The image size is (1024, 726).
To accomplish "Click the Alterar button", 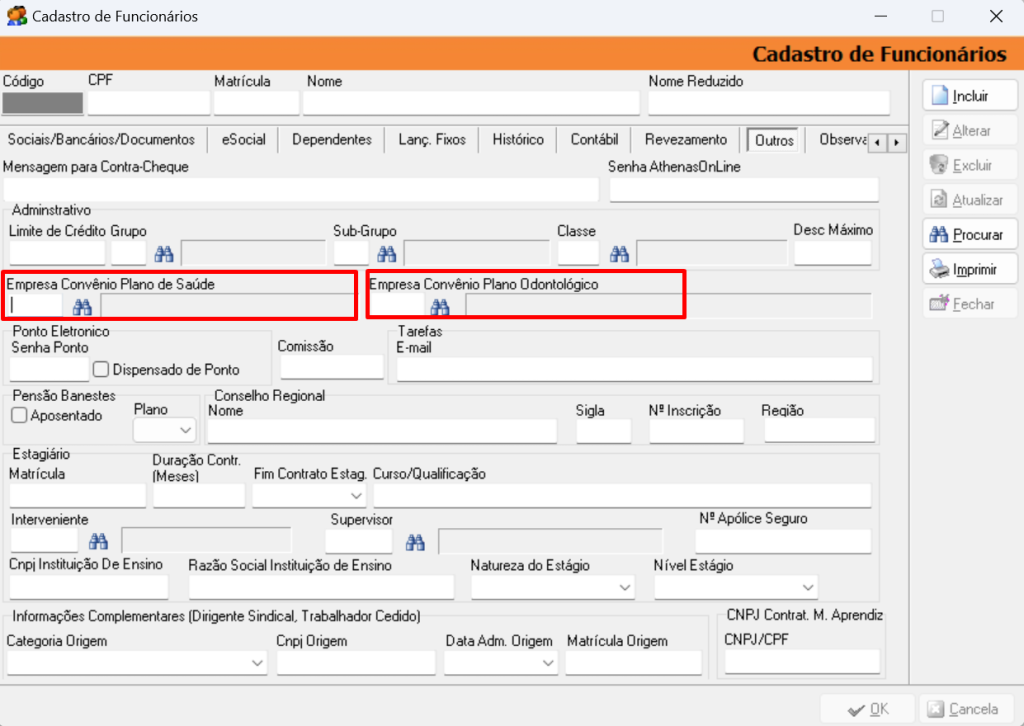I will [x=970, y=130].
